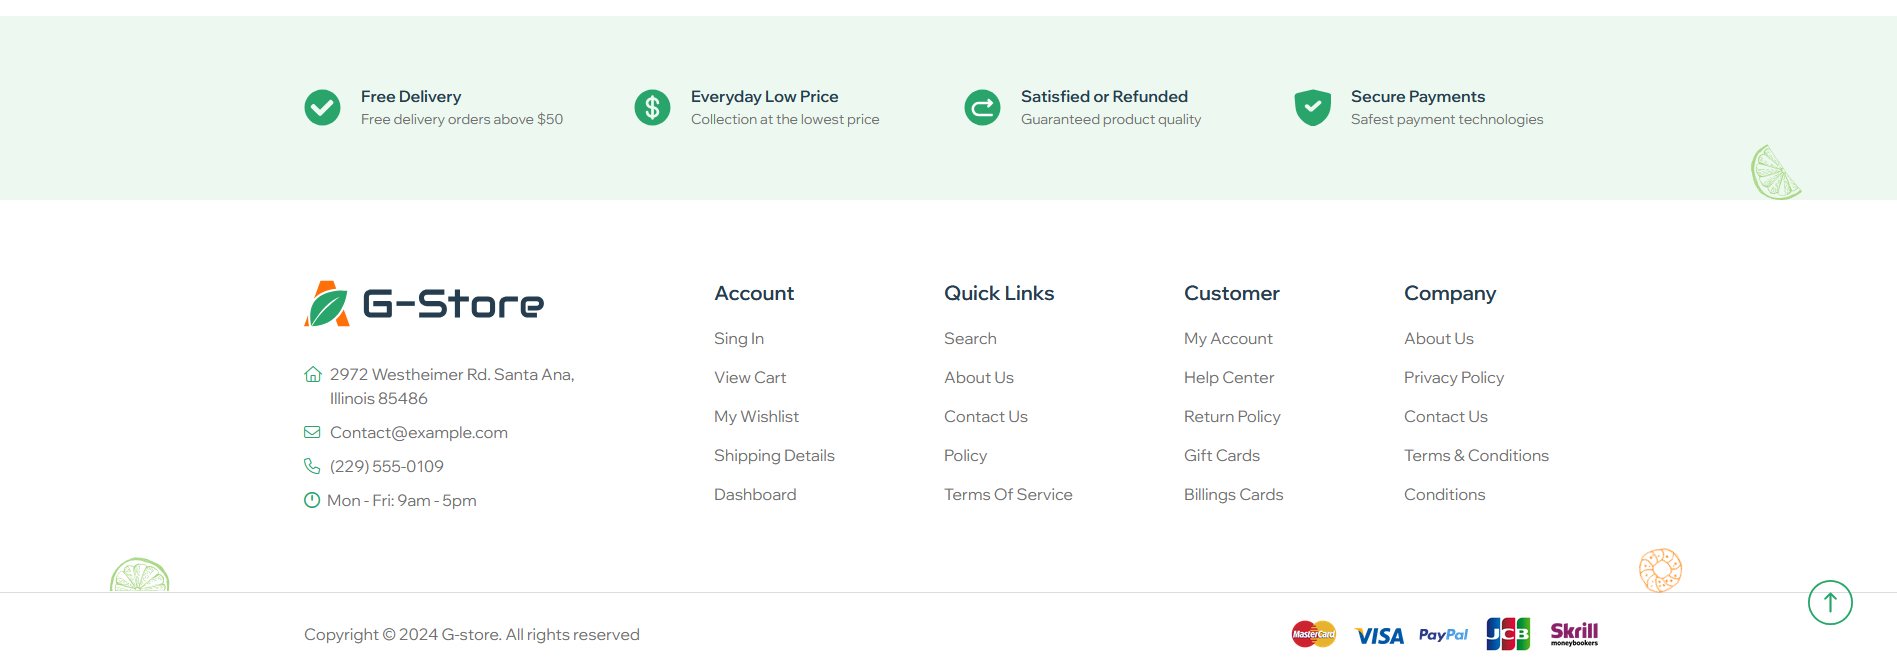
Task: Click the JCB payment icon
Action: tap(1508, 634)
